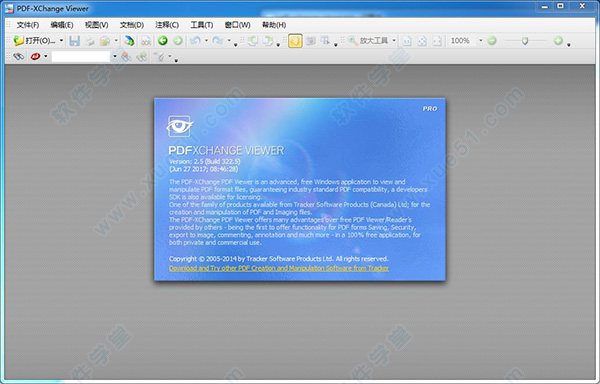
Task: Open the 工具(T) menu
Action: (x=202, y=25)
